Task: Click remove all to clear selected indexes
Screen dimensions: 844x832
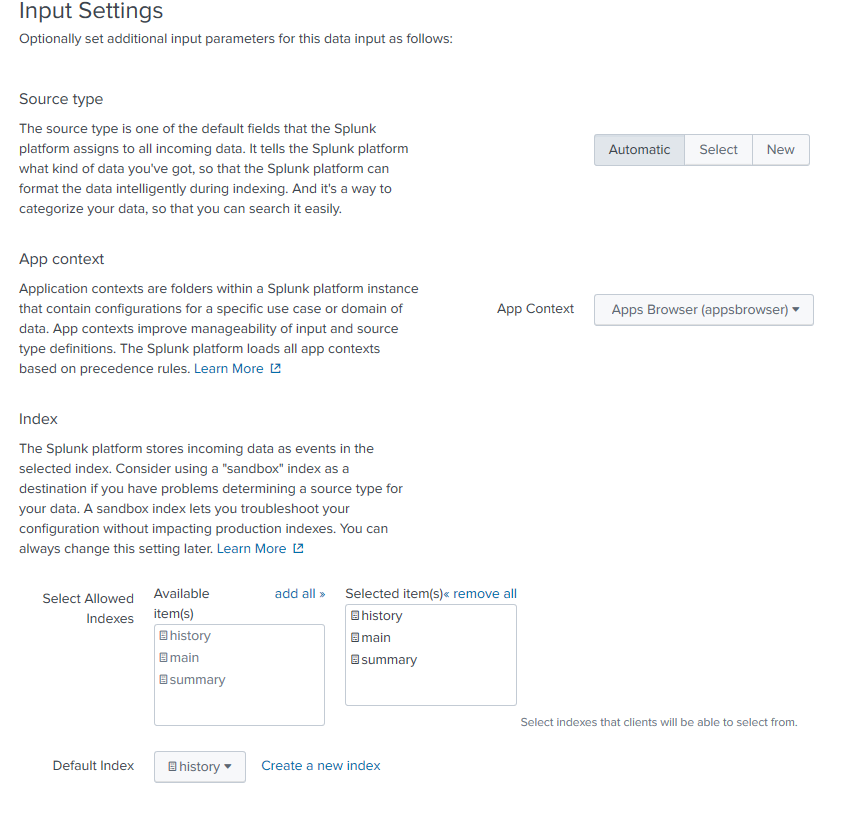Action: [480, 594]
